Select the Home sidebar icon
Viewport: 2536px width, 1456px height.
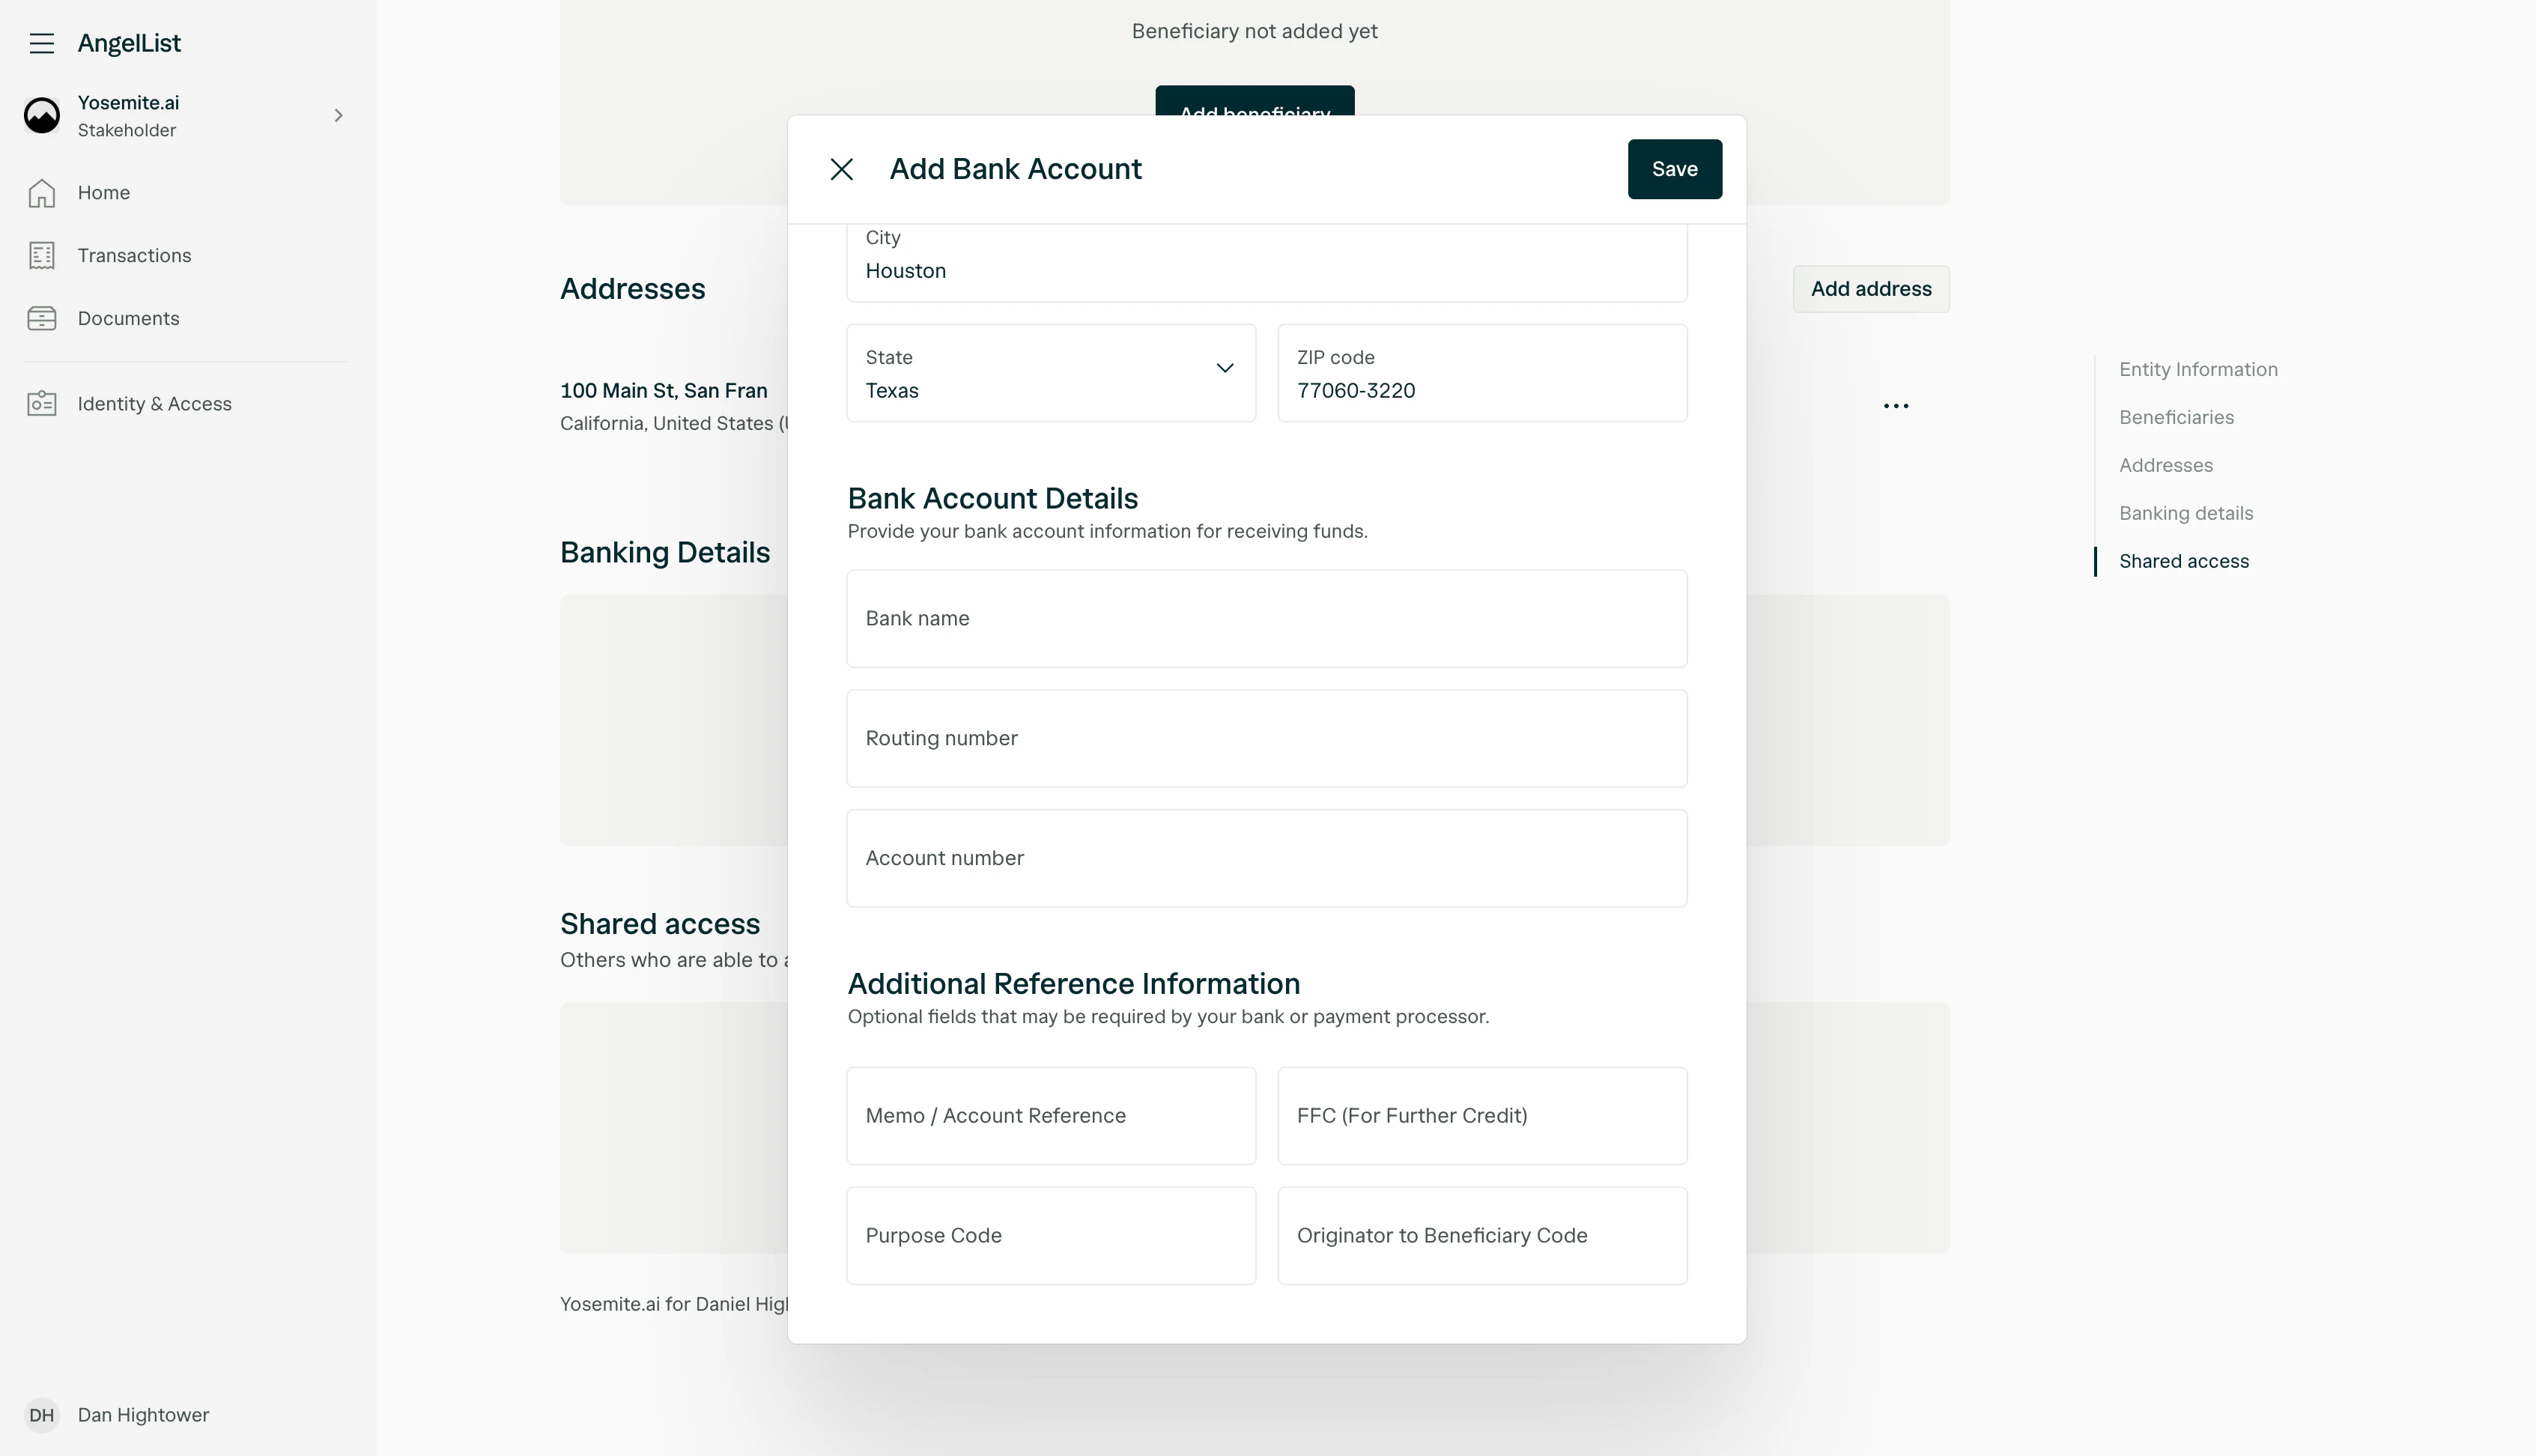[x=41, y=192]
